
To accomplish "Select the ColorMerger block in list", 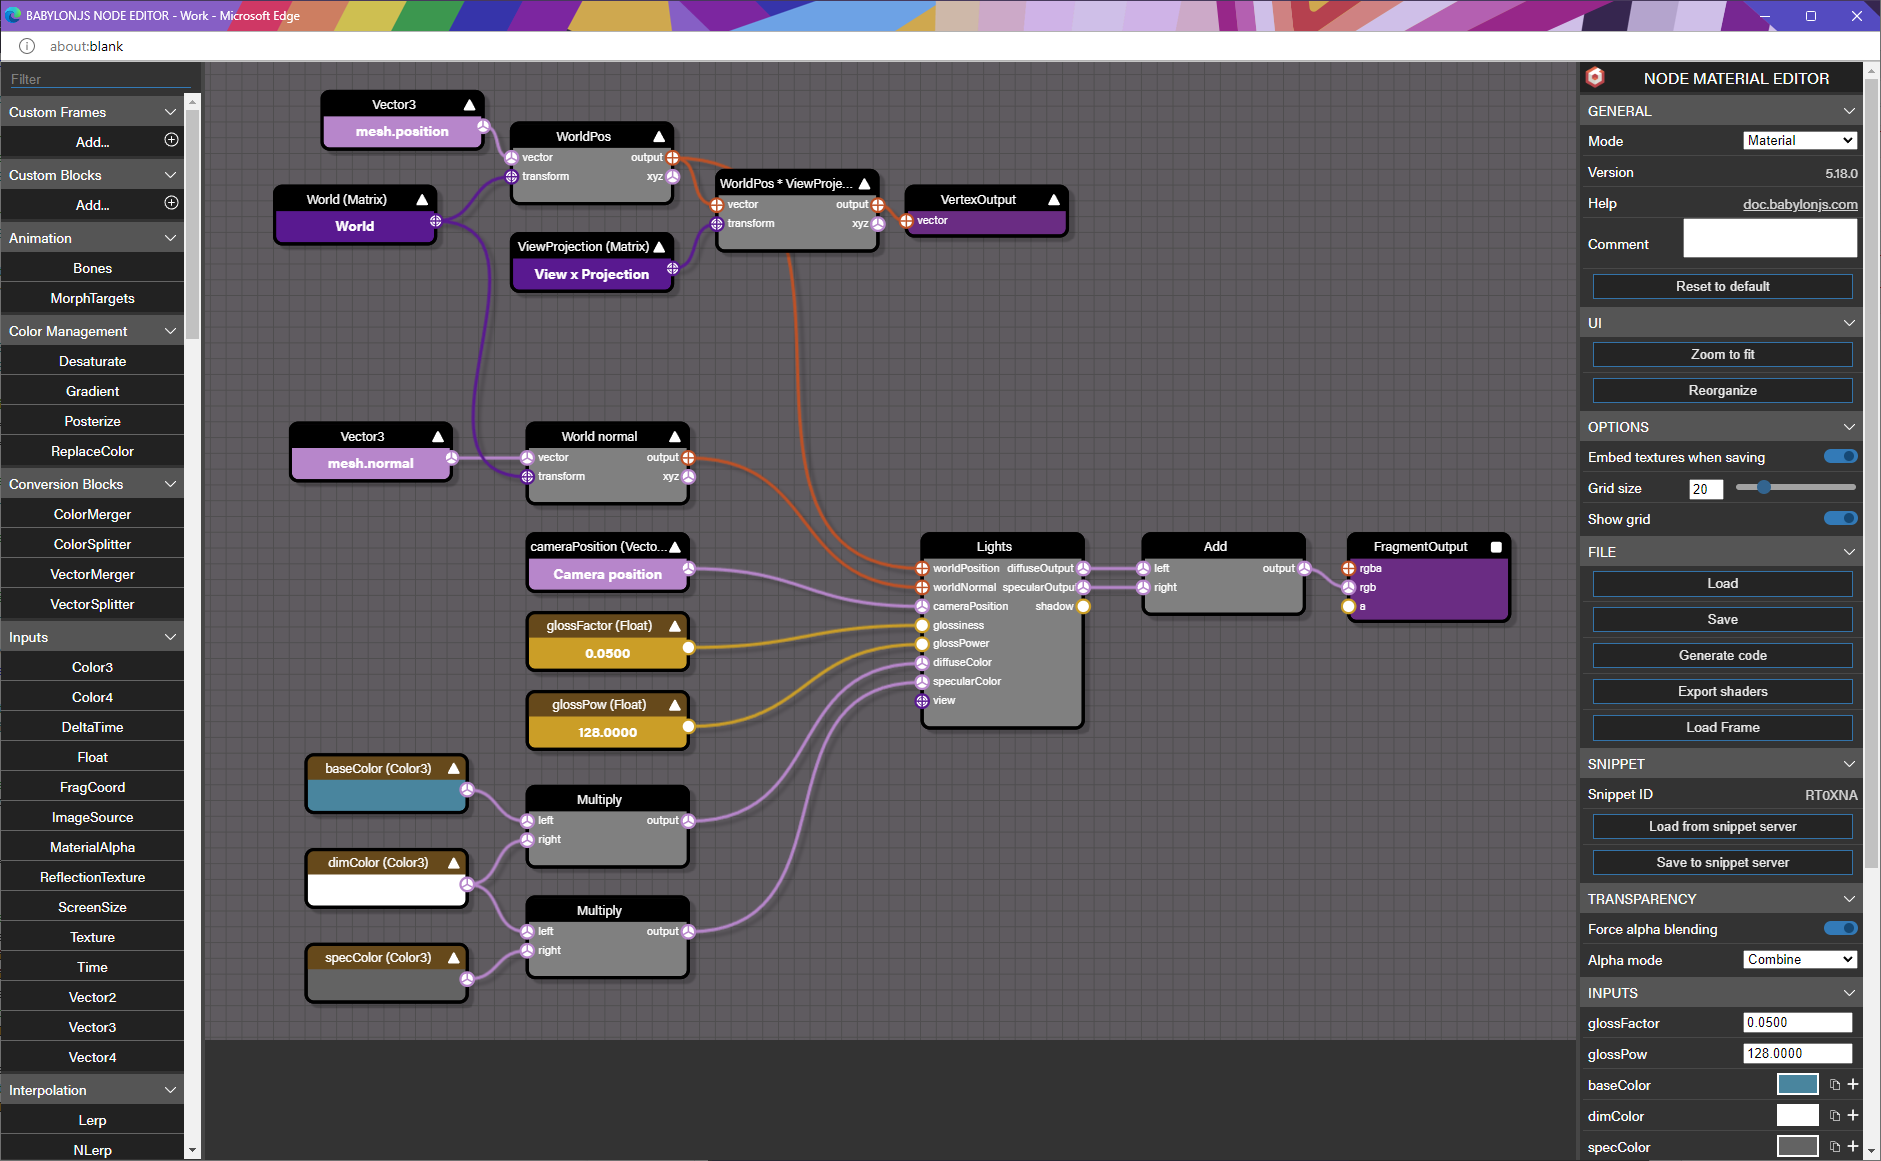I will click(92, 514).
